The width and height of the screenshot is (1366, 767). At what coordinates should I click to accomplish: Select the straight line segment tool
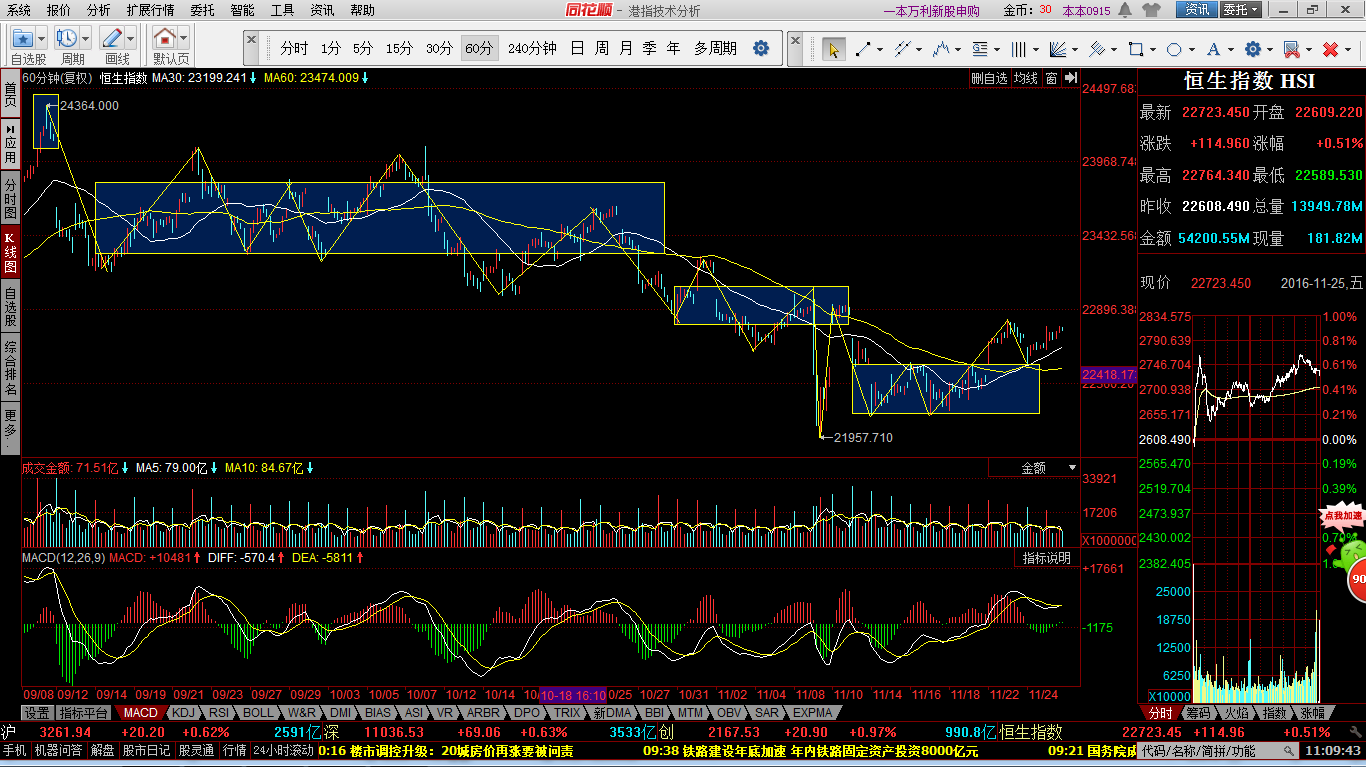coord(862,49)
